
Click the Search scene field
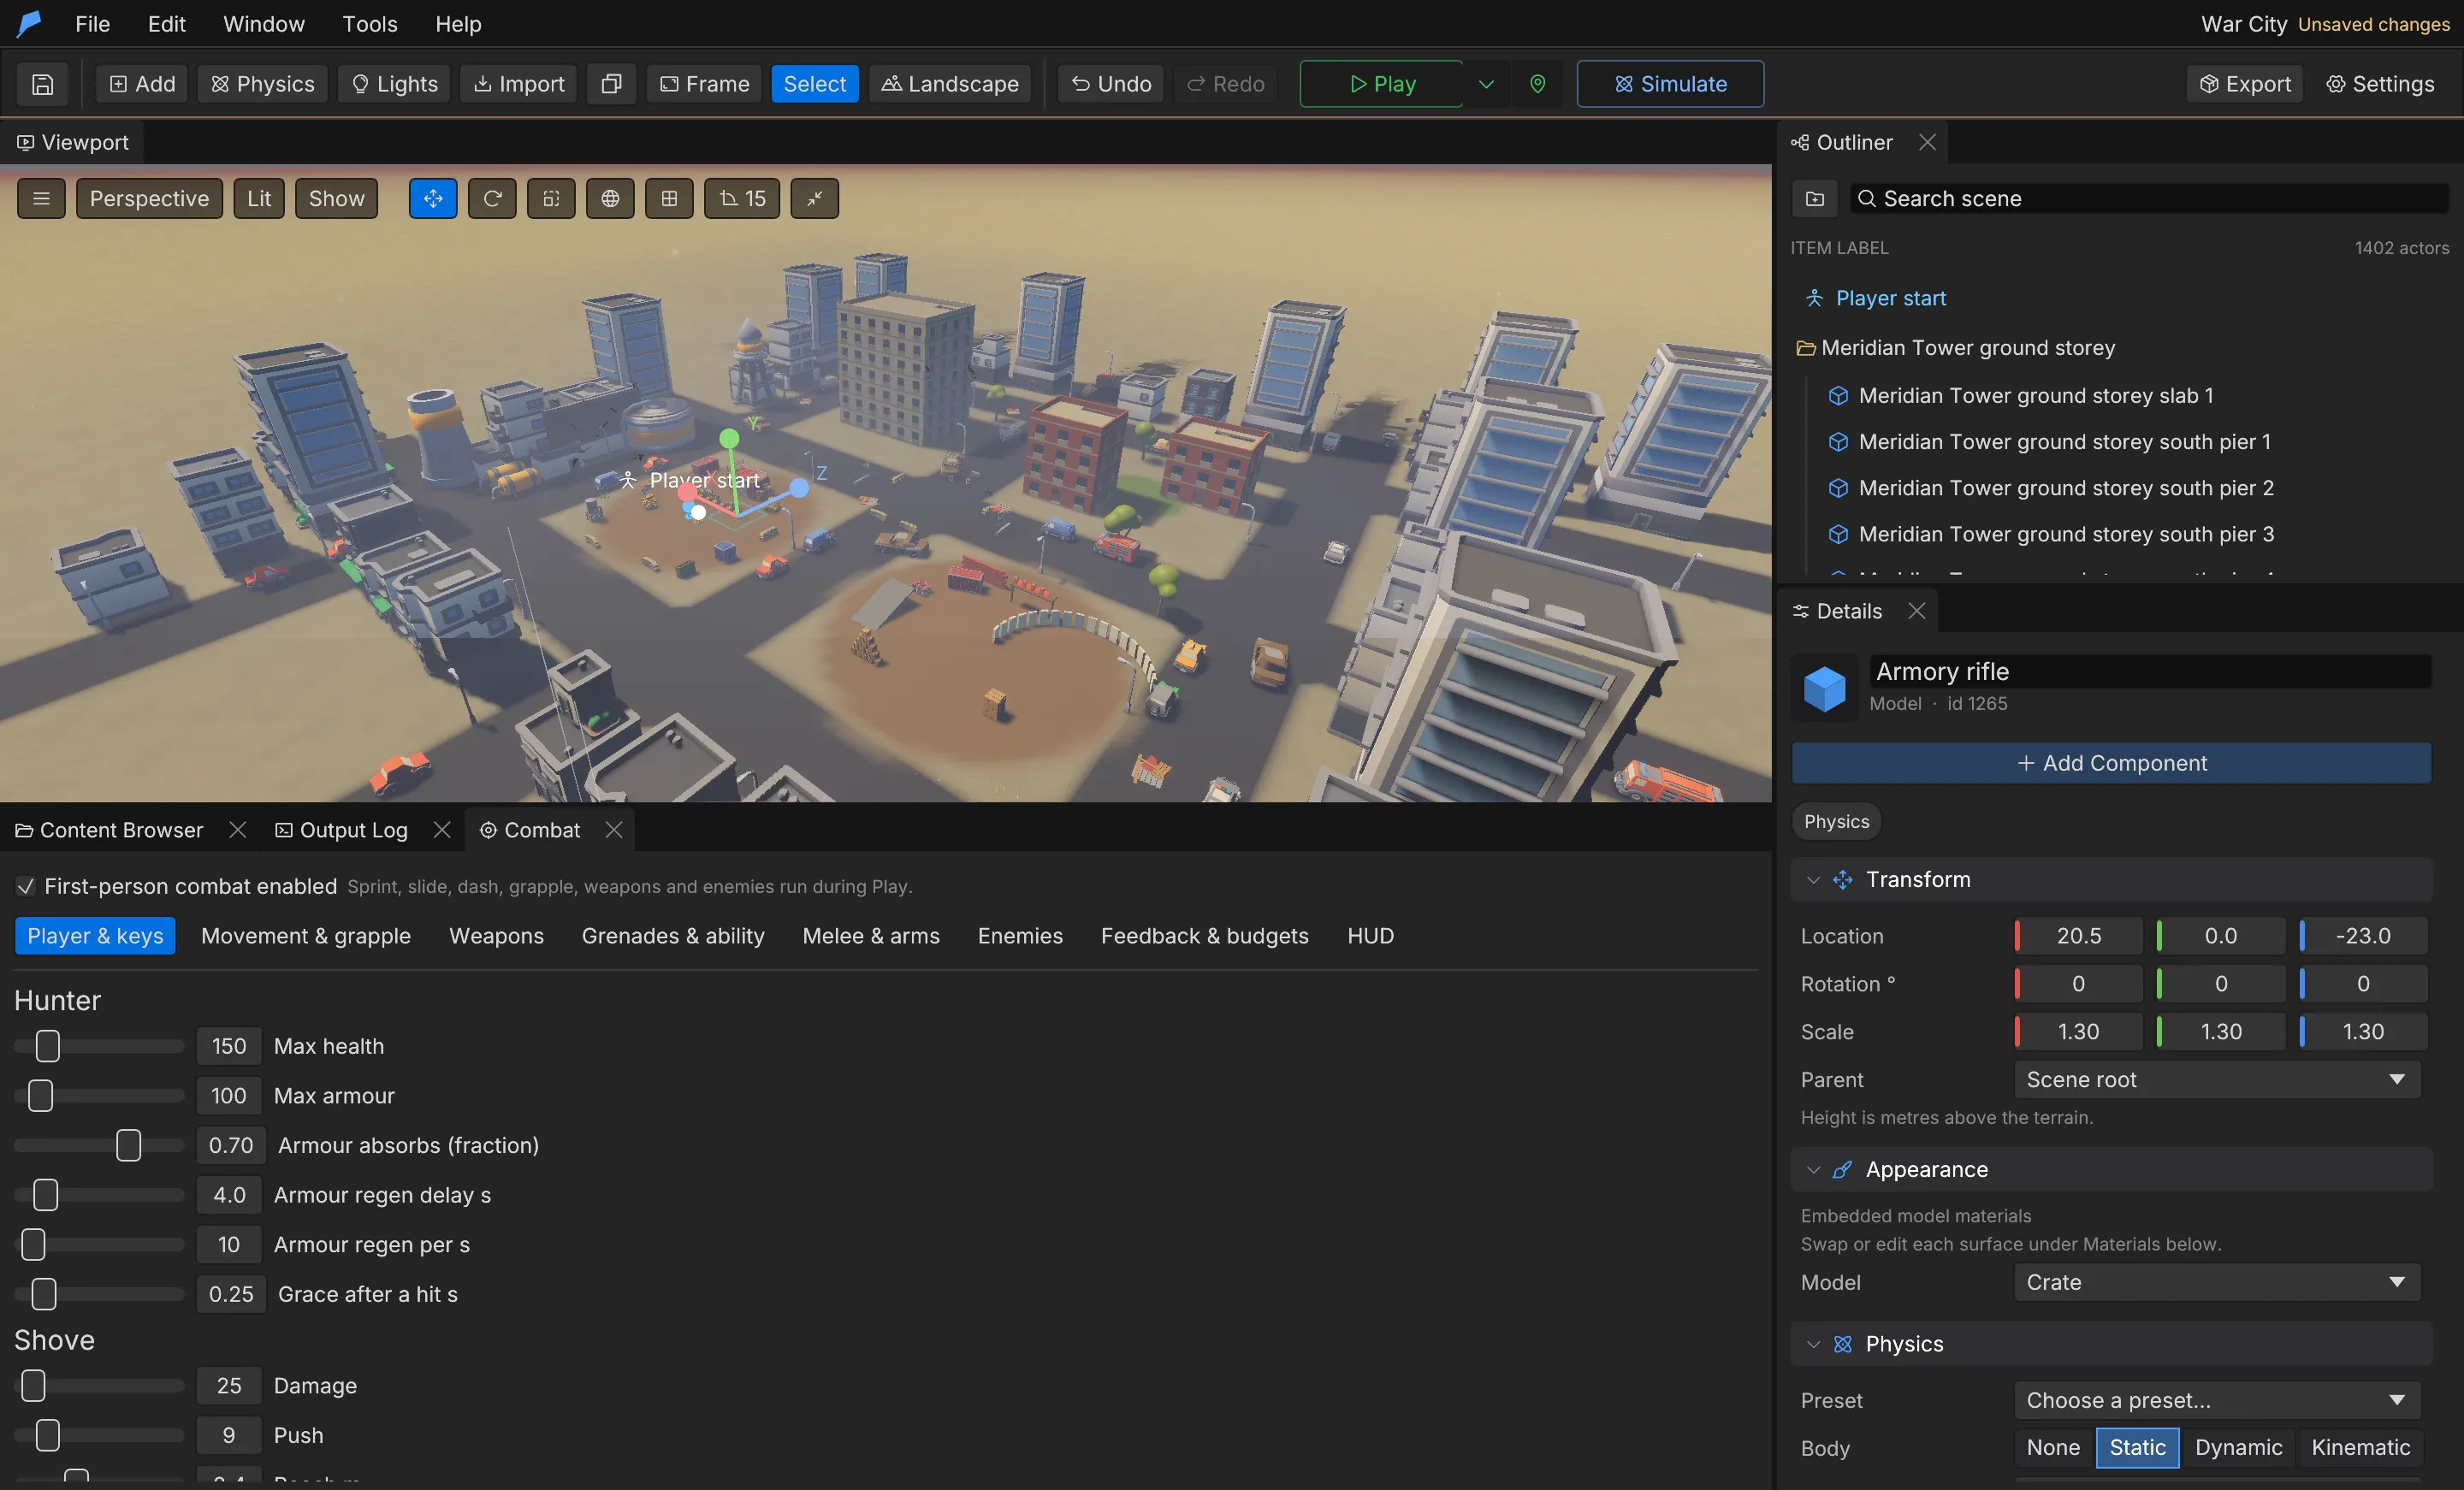tap(2149, 198)
